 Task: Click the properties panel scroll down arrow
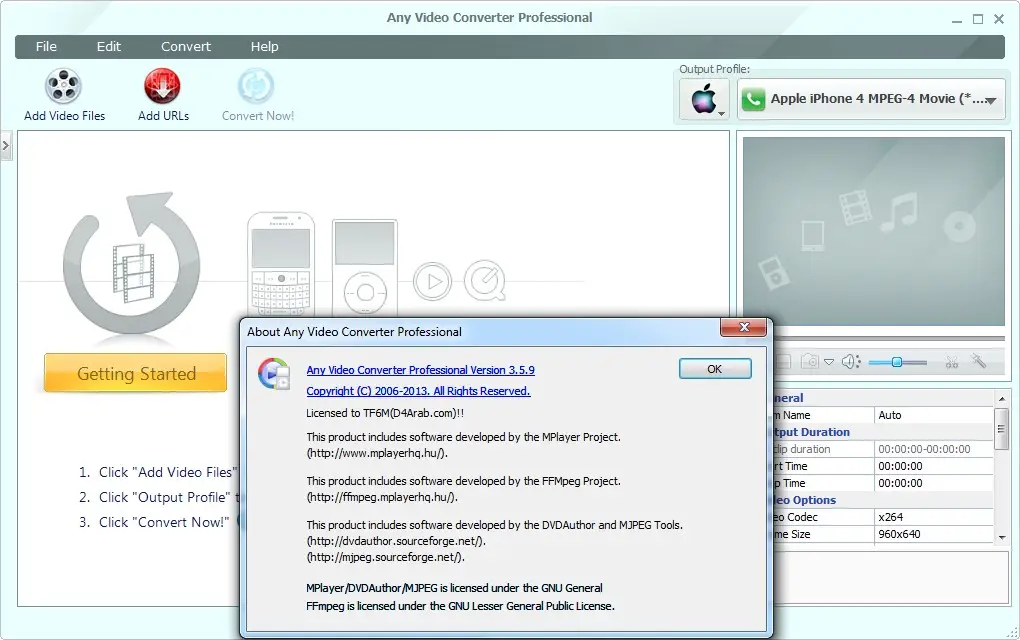(x=1002, y=537)
